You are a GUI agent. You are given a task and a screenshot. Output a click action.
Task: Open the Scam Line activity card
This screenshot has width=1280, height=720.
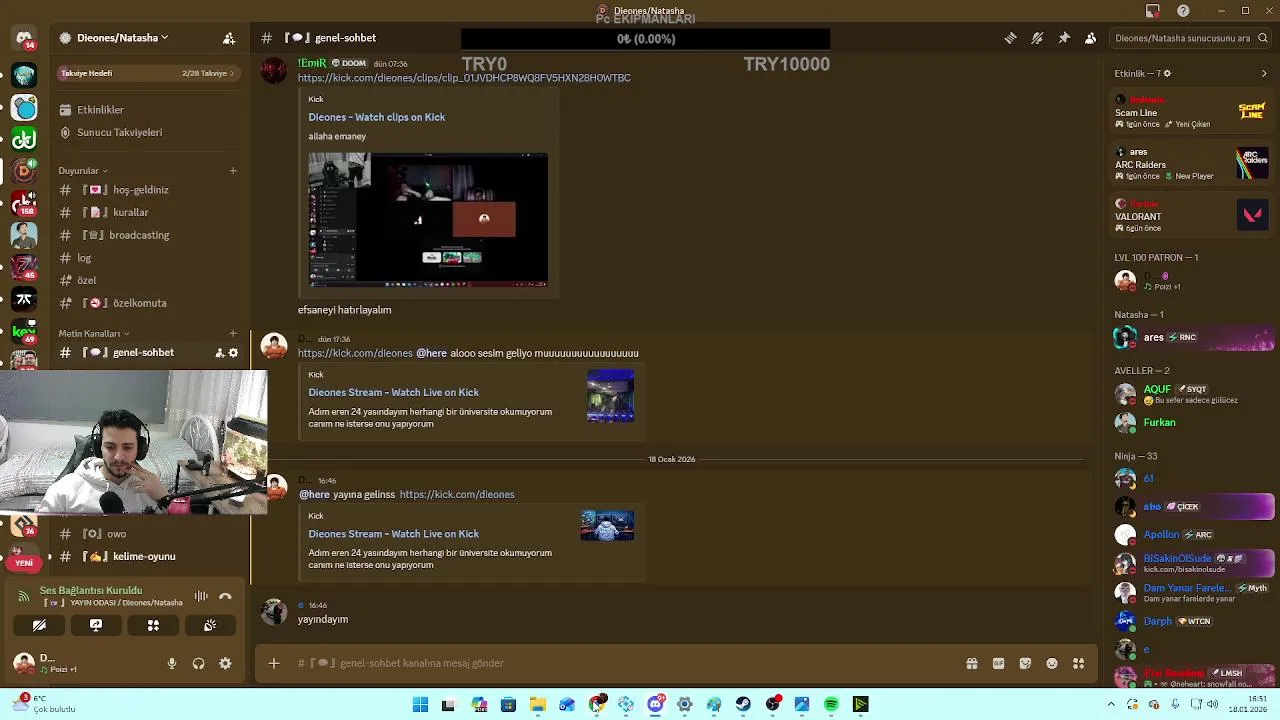pyautogui.click(x=1192, y=112)
